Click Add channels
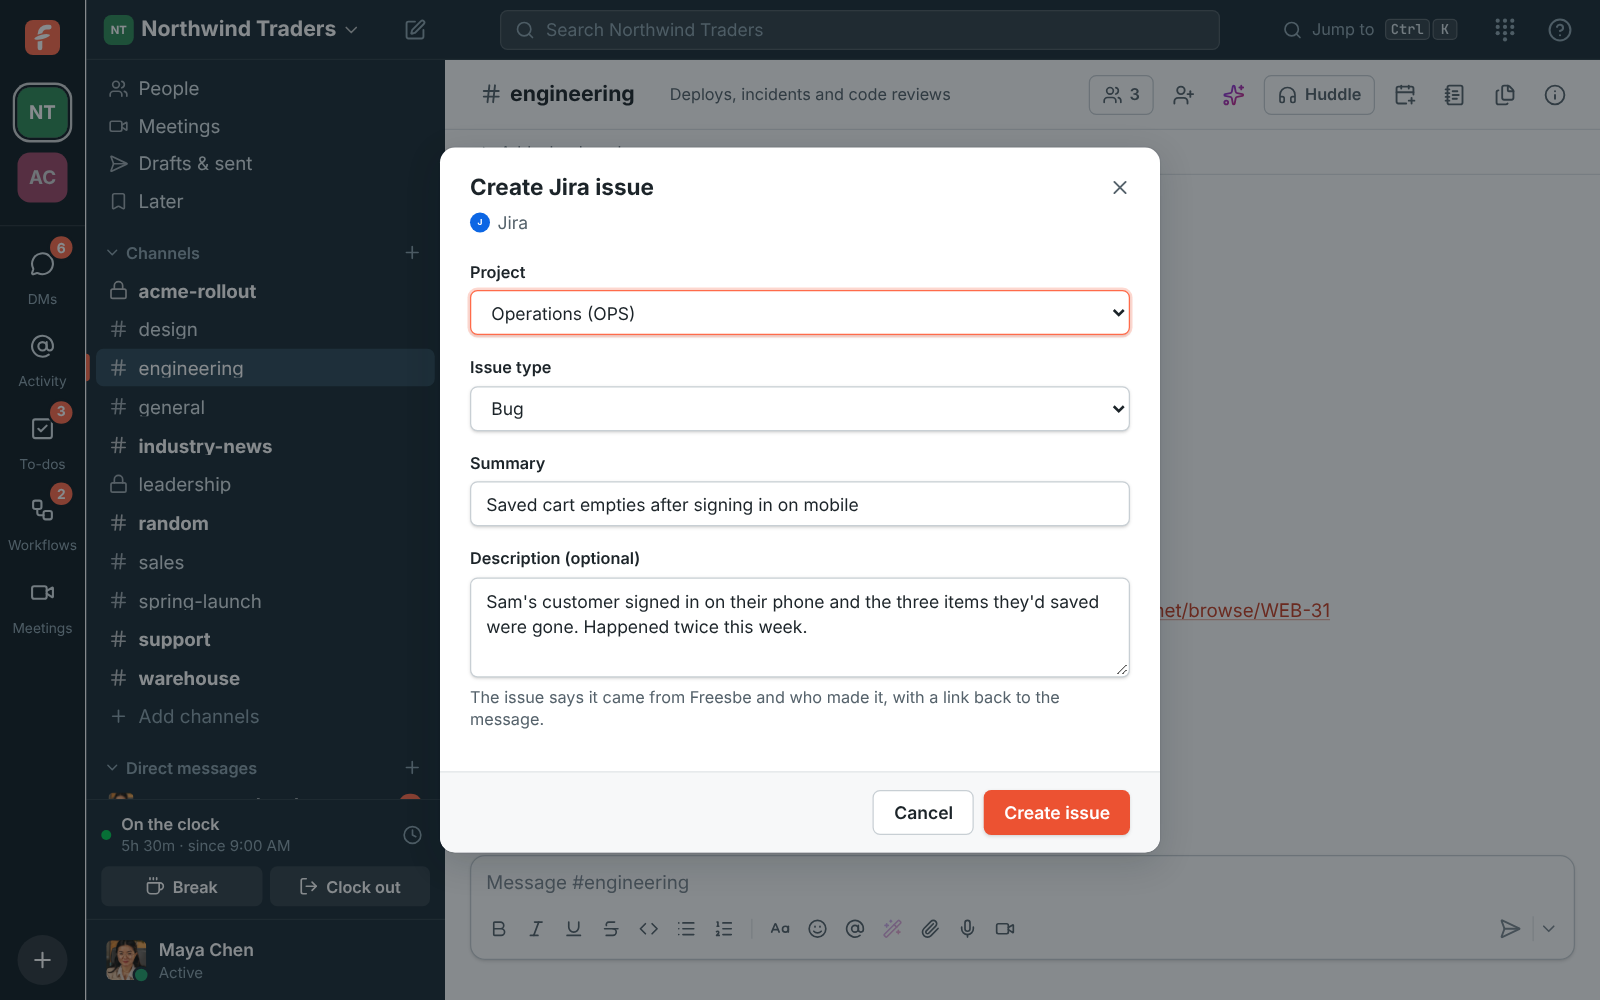The image size is (1600, 1000). [265, 717]
